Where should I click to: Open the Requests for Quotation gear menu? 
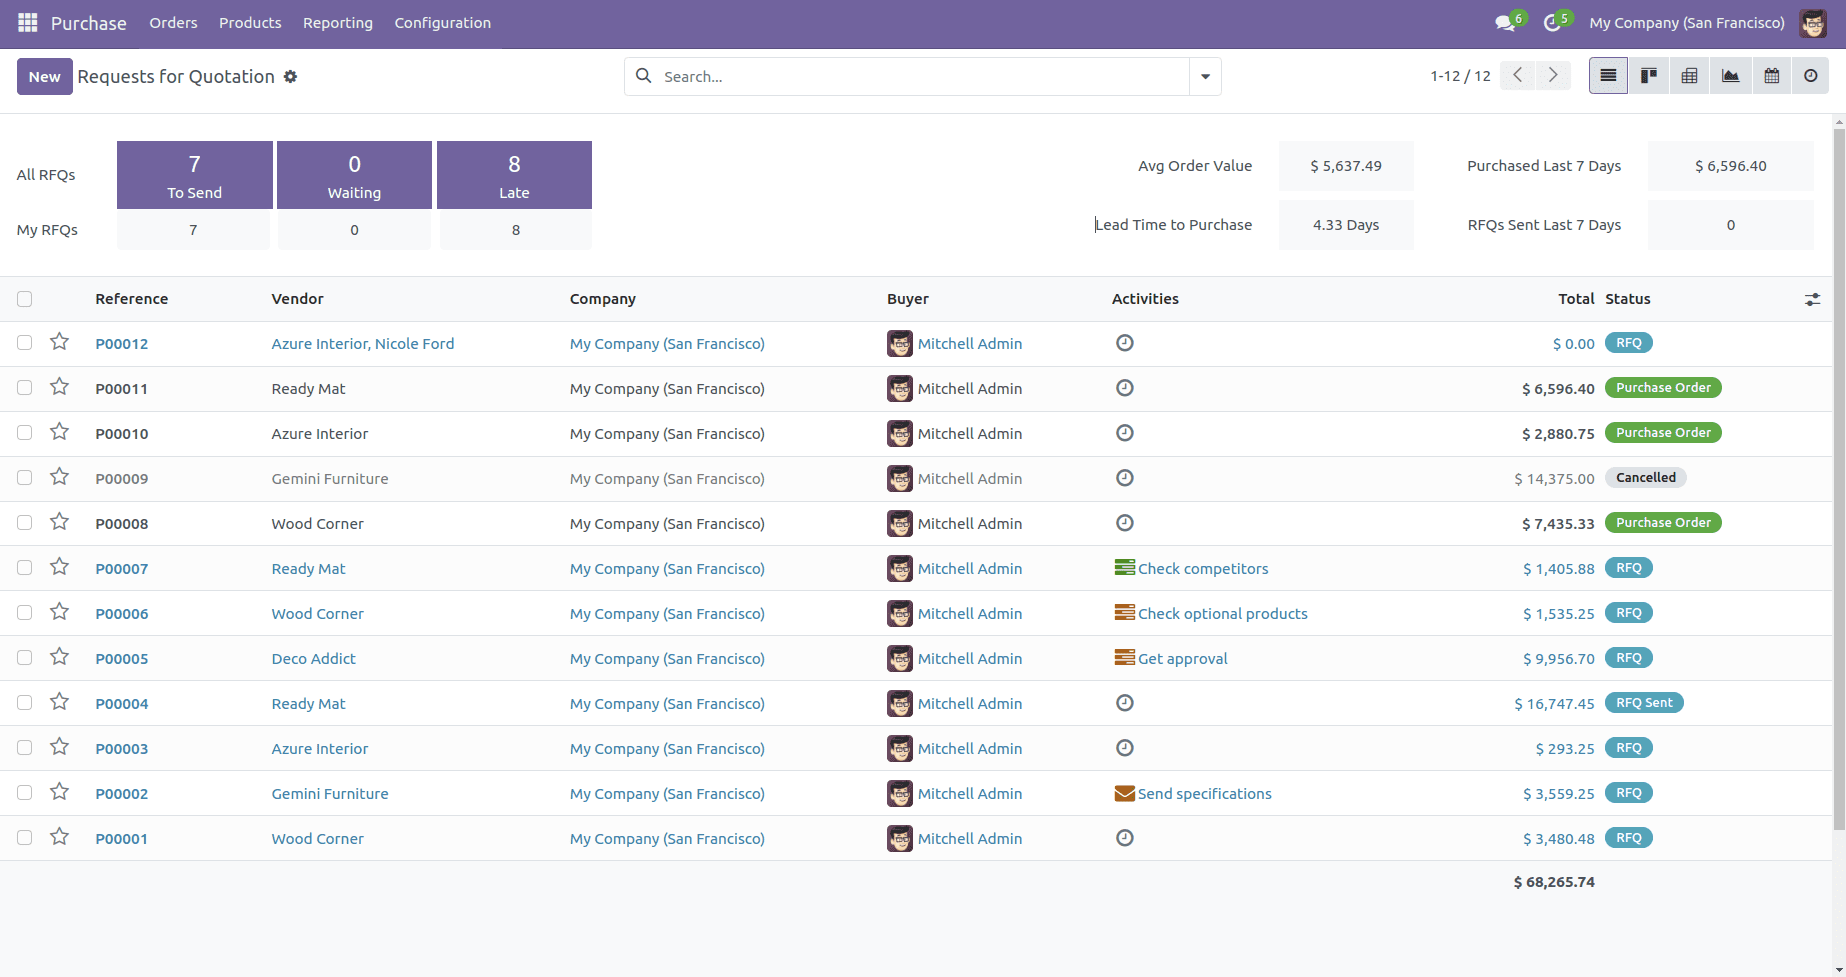(x=290, y=76)
